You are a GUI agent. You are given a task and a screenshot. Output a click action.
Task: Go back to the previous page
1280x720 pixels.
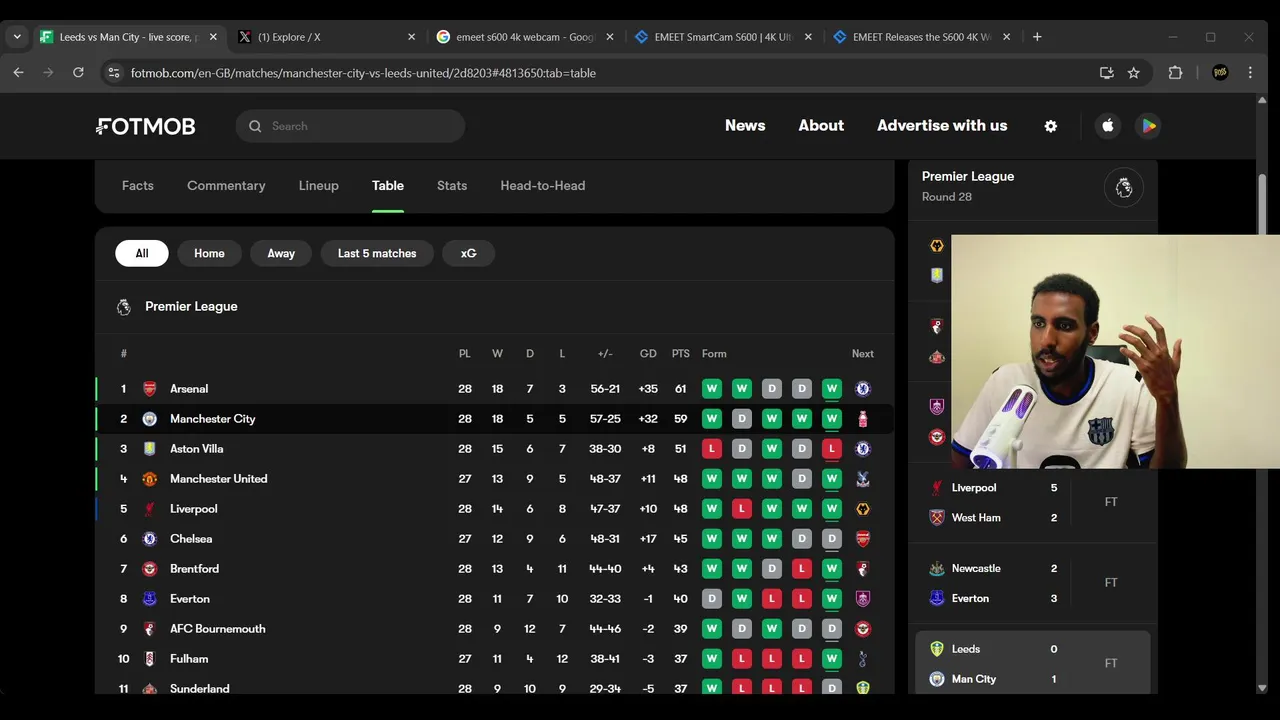pos(18,73)
